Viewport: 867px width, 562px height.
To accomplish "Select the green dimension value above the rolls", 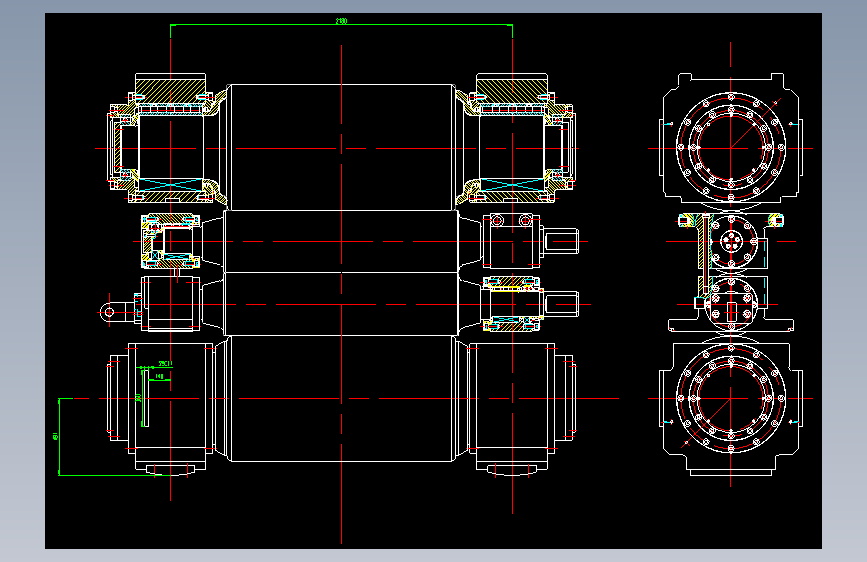I will (x=341, y=21).
